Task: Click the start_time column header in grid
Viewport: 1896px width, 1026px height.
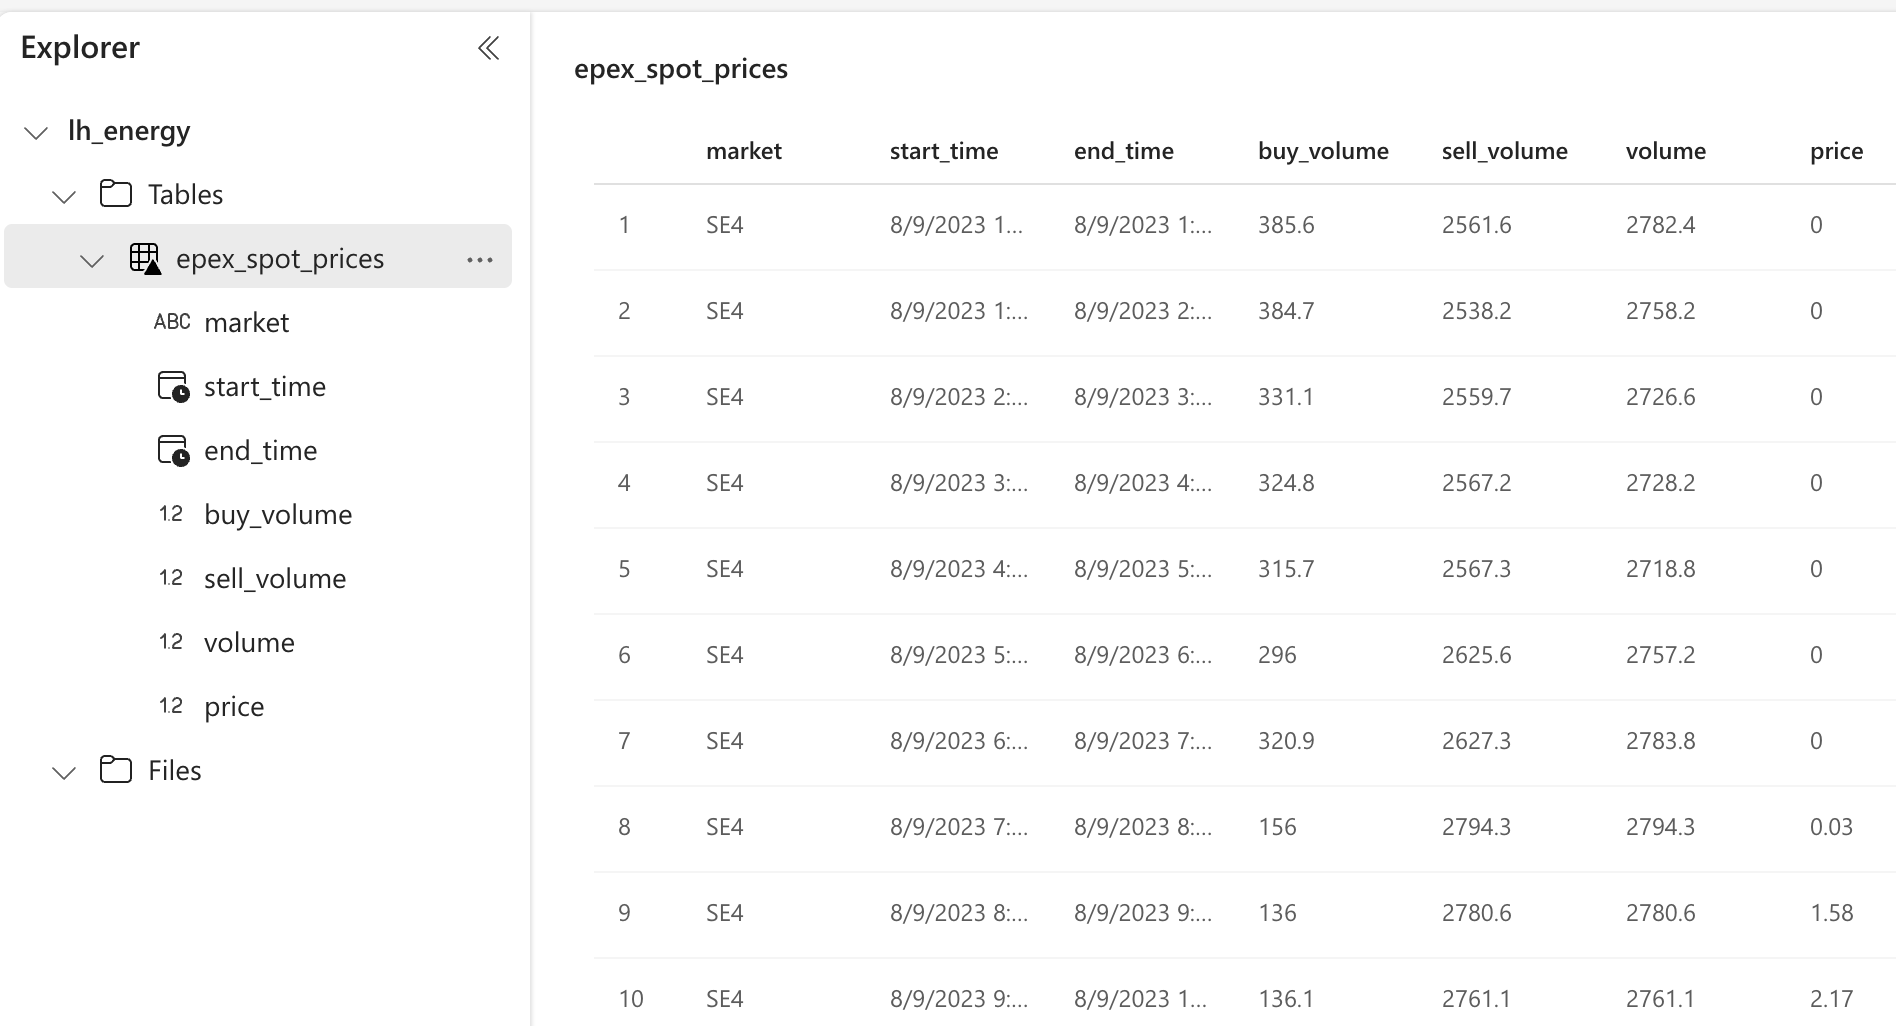Action: 944,151
